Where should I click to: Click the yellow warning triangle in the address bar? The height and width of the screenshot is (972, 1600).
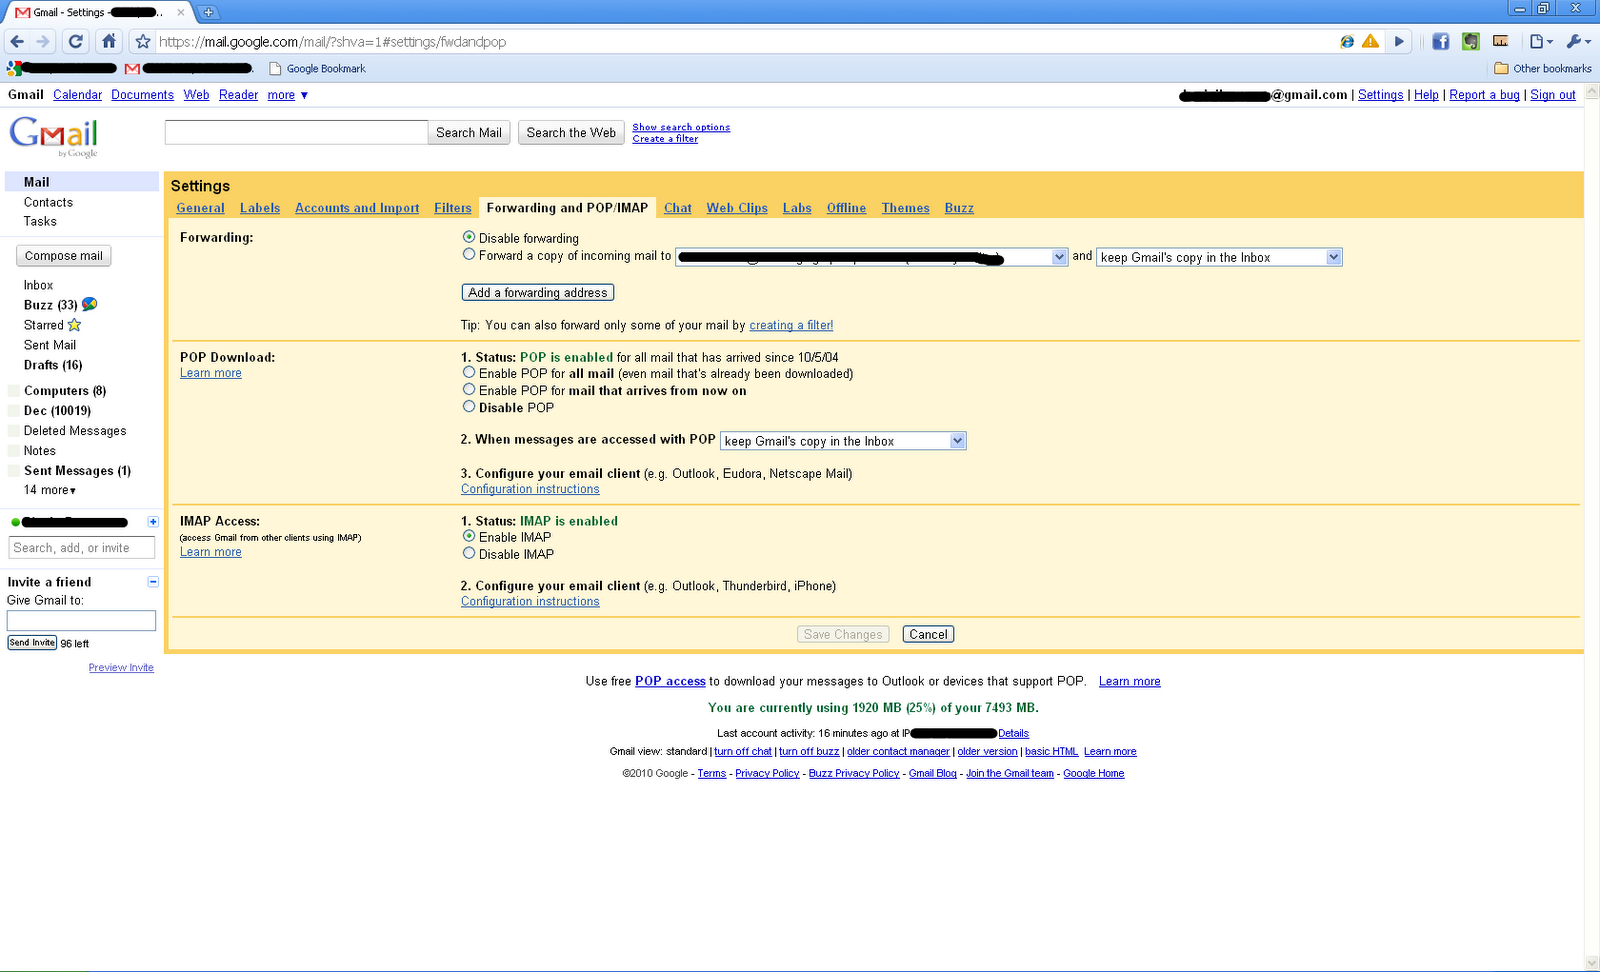(1370, 42)
